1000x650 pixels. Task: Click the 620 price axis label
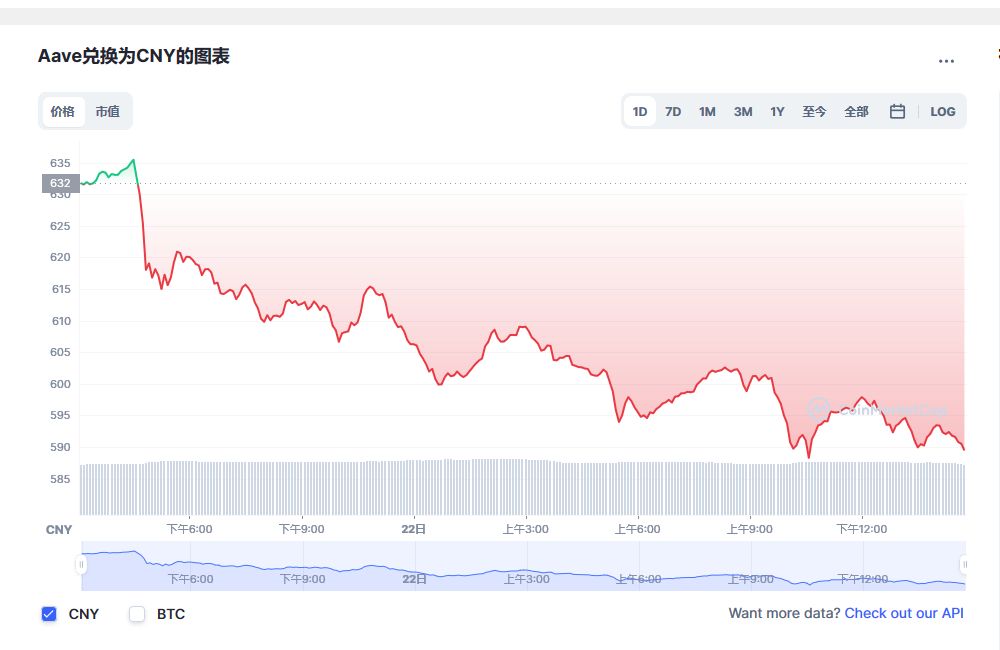click(60, 258)
